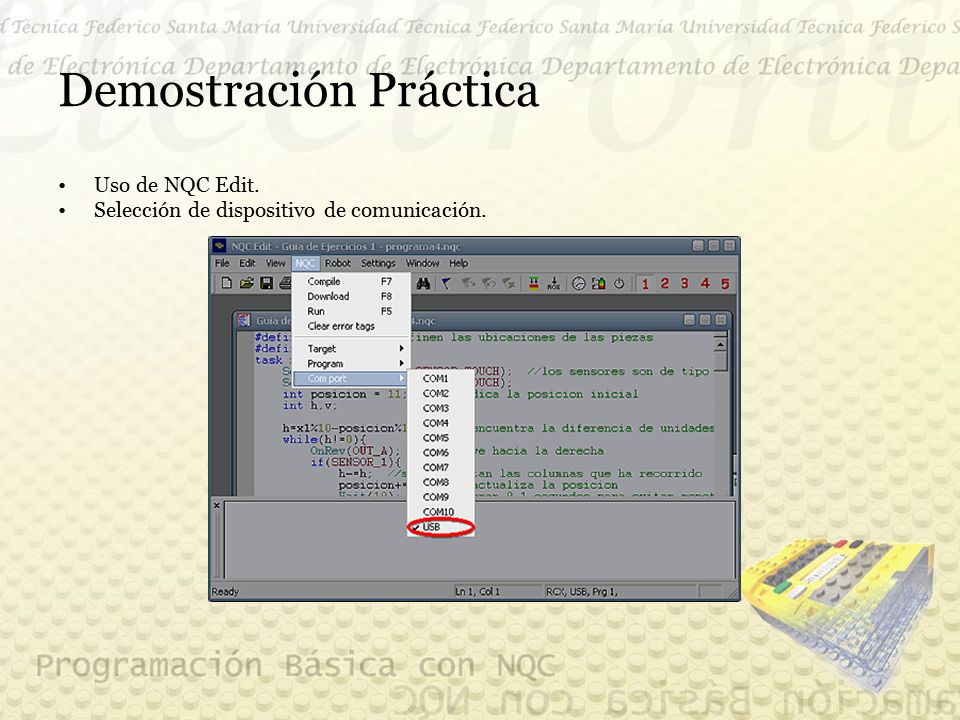Image resolution: width=960 pixels, height=720 pixels.
Task: Select program slot 1
Action: coord(645,283)
